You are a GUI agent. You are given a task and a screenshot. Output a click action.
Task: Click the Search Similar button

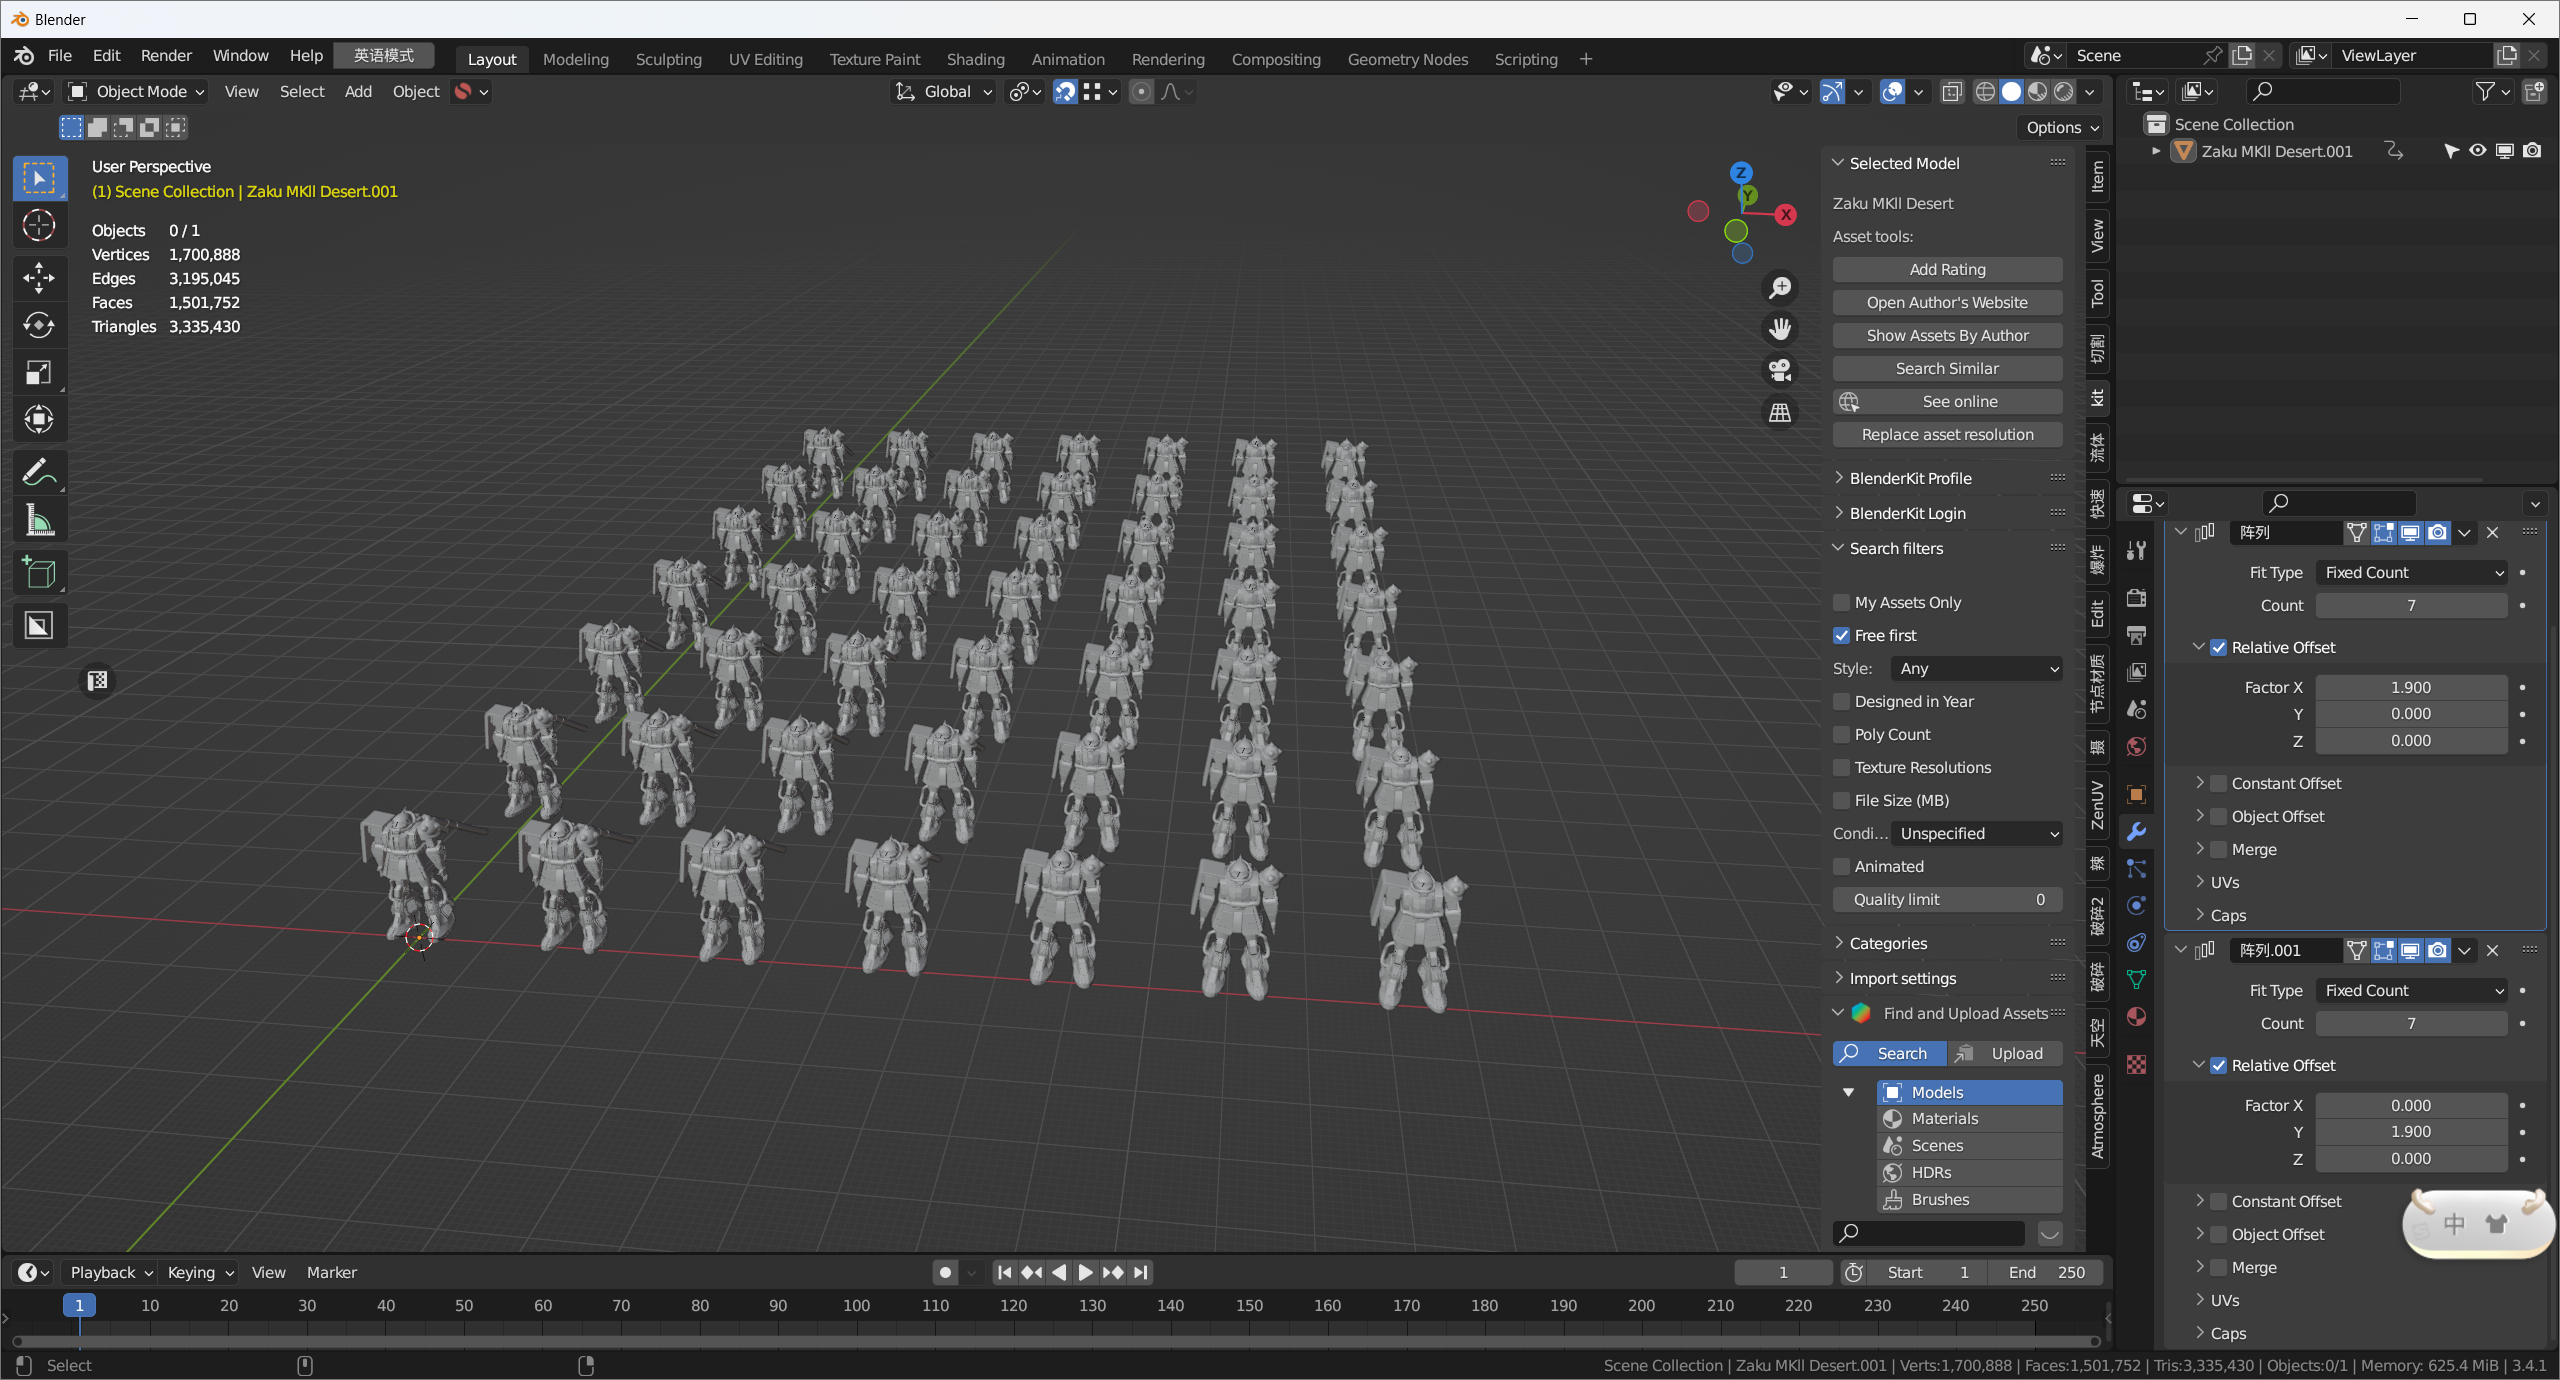click(x=1947, y=368)
